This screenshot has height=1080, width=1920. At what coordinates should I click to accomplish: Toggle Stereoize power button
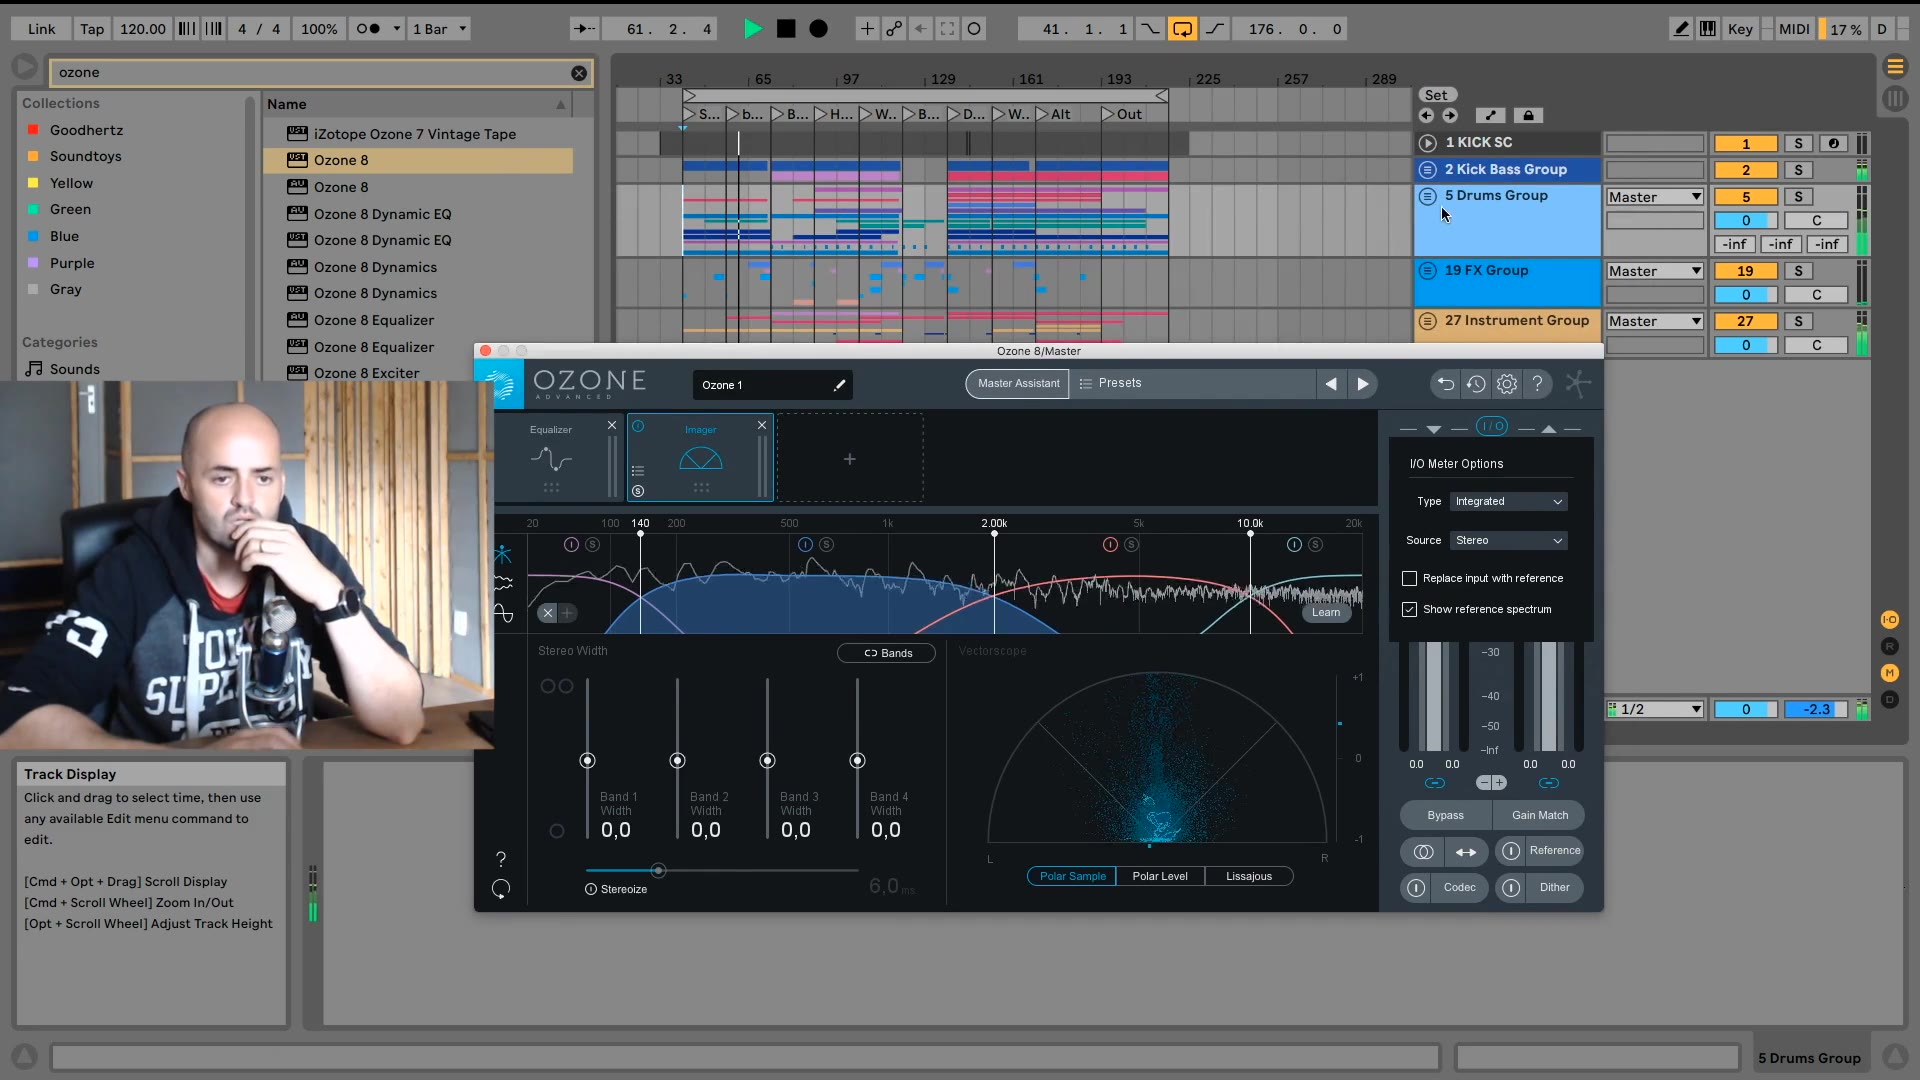click(x=591, y=890)
